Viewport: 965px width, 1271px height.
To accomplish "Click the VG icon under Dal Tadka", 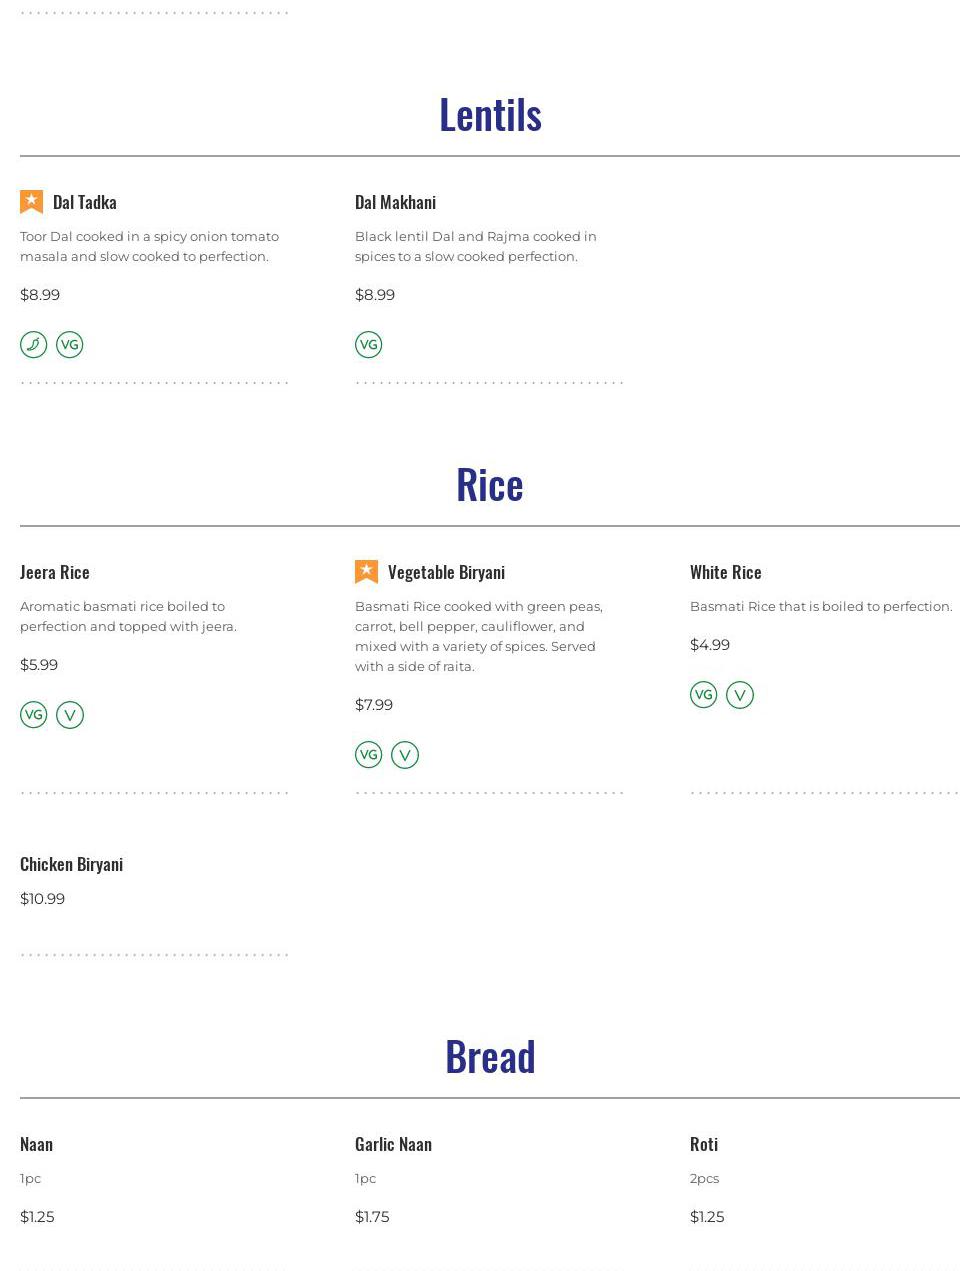I will (70, 345).
